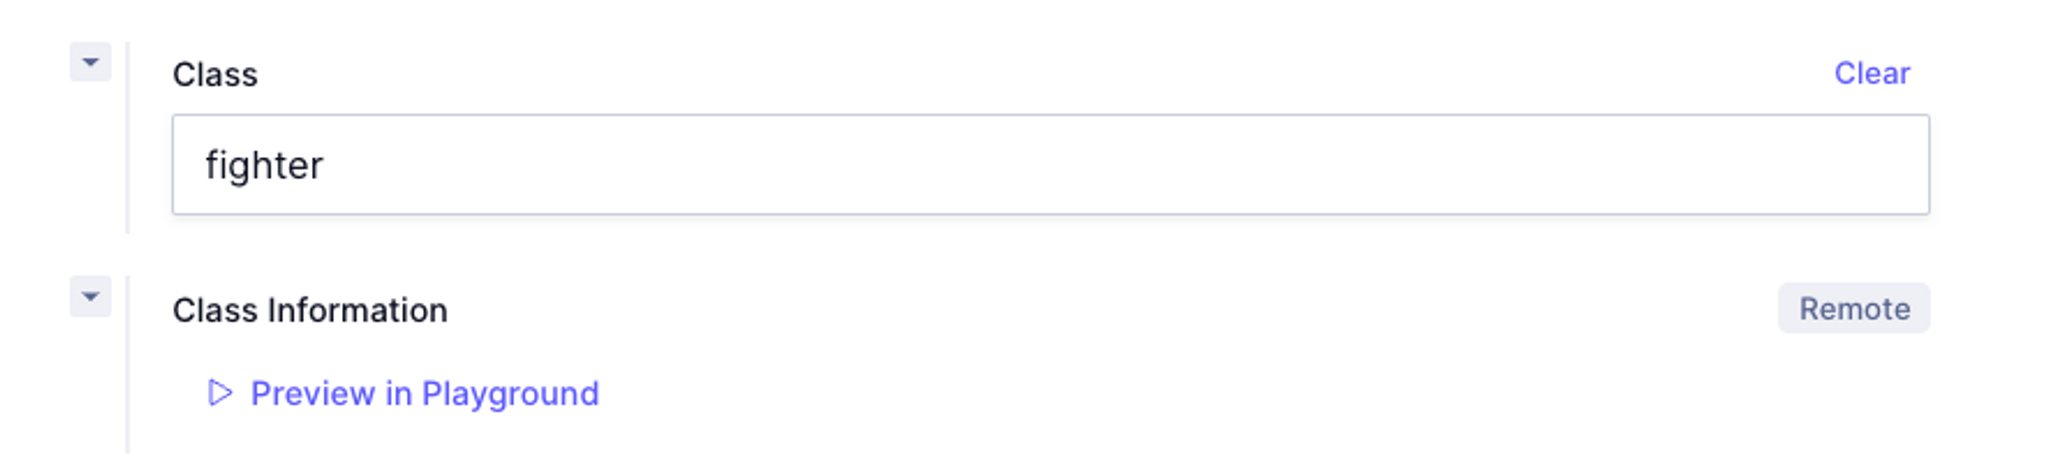Collapse the Class field section arrow

click(x=90, y=62)
